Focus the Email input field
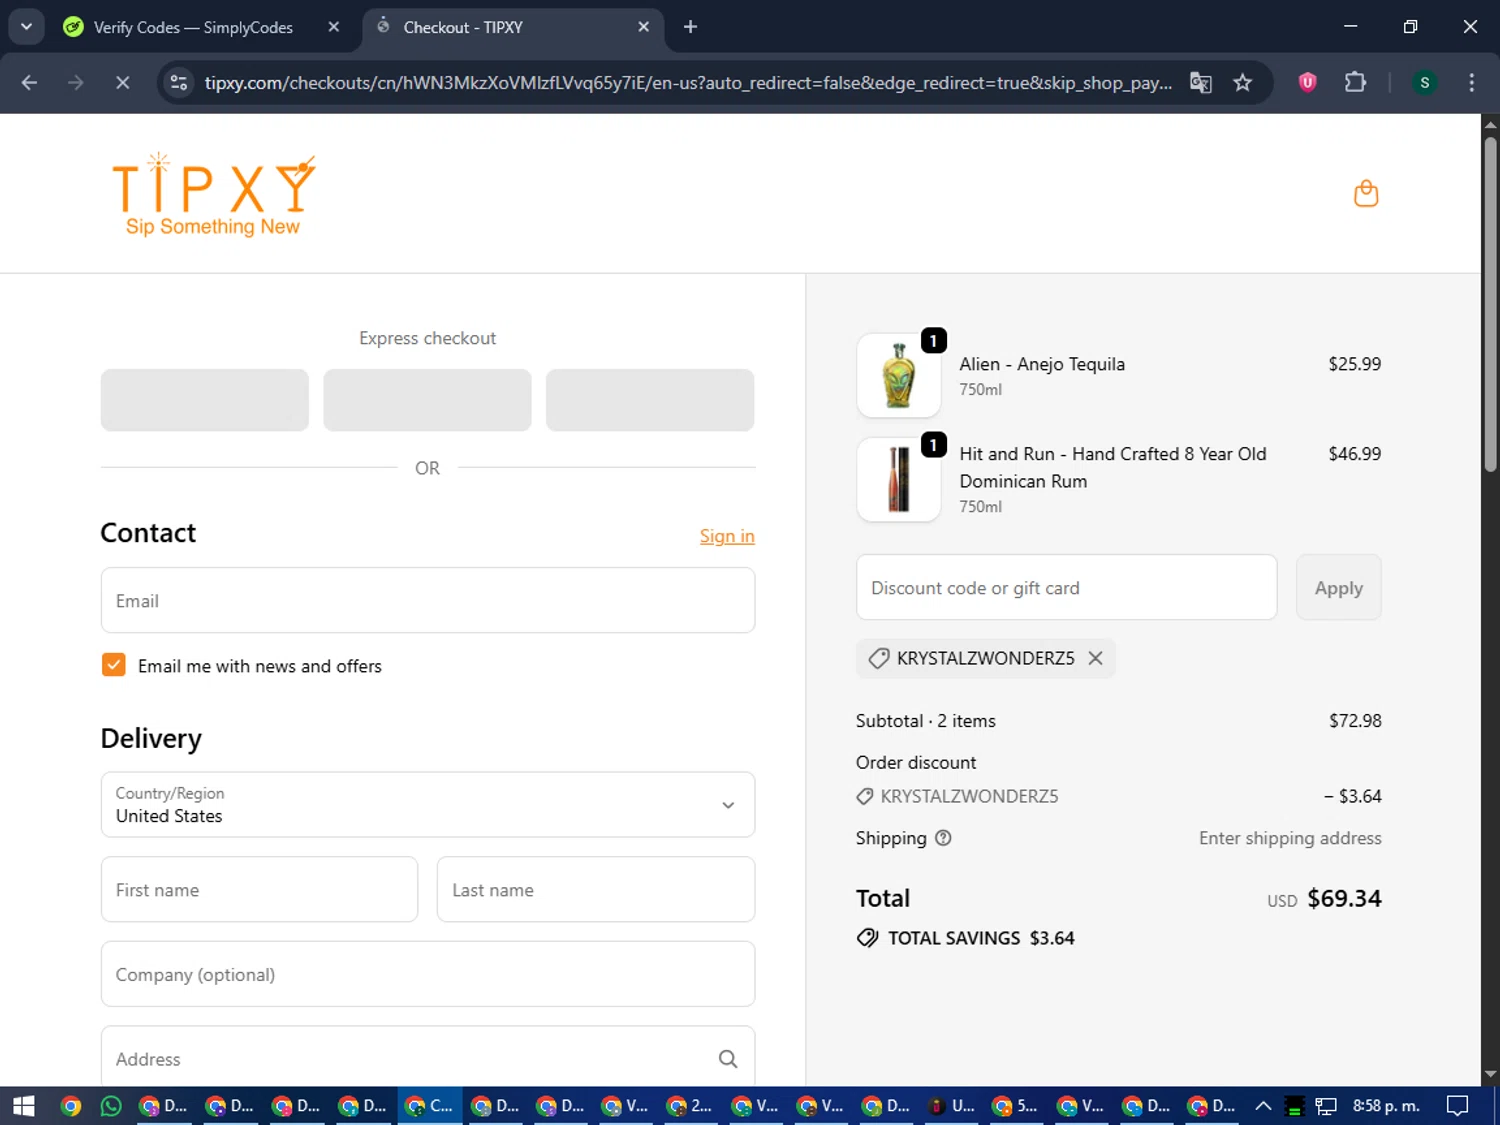Screen dimensions: 1500x1125 tap(428, 600)
